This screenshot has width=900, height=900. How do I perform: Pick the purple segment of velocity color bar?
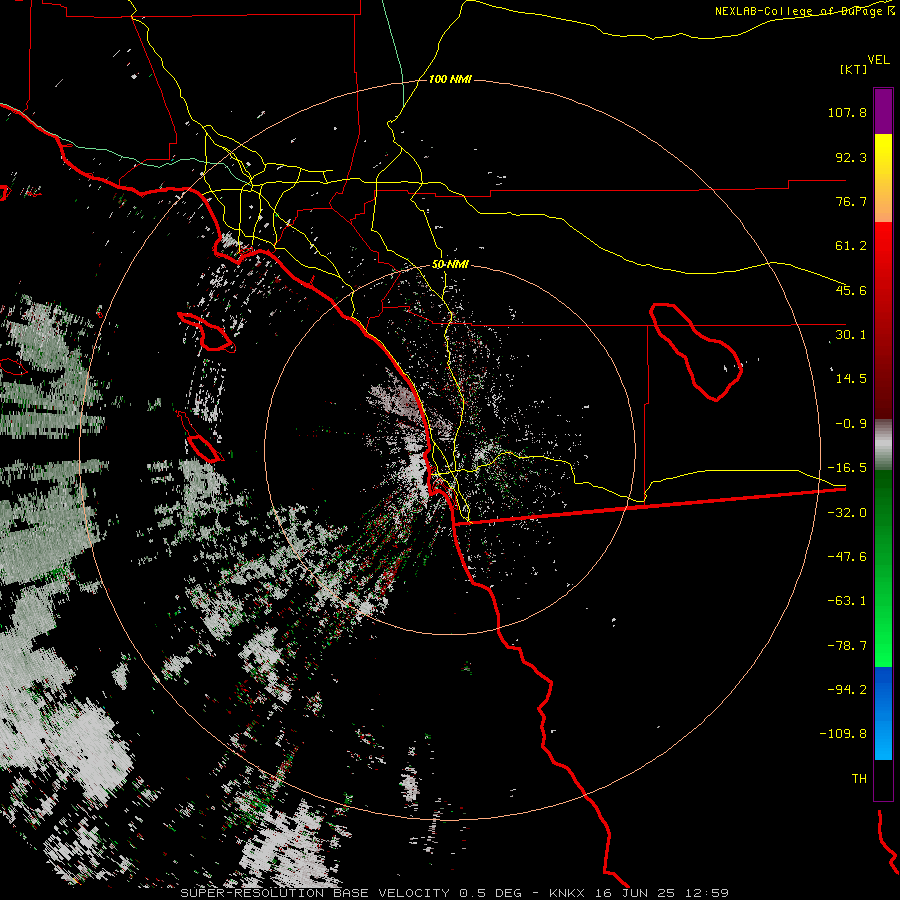point(883,111)
